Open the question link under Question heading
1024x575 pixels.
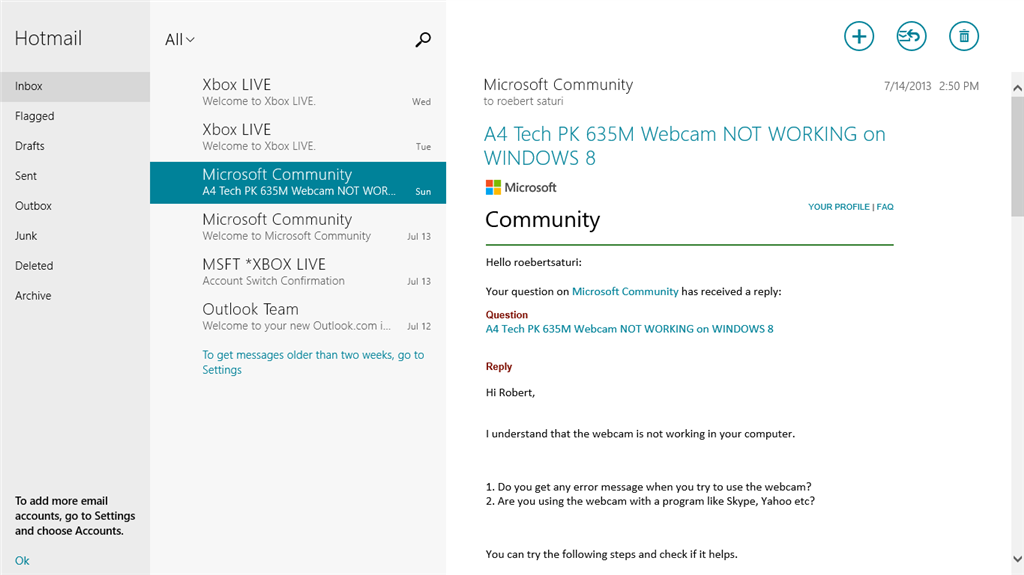click(630, 329)
